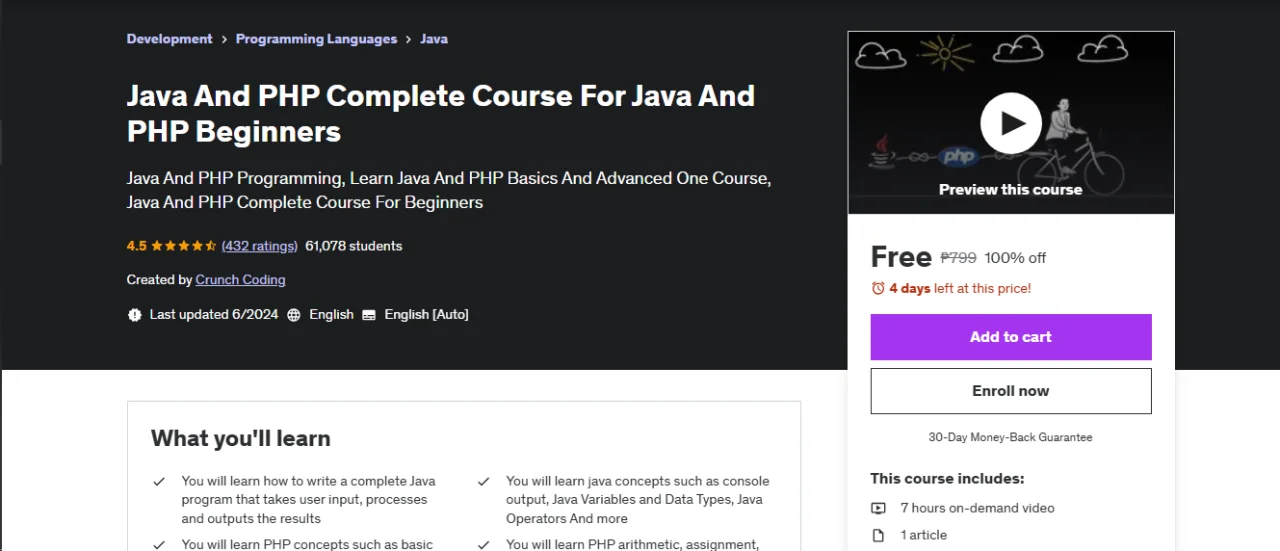Click the article document icon

click(878, 535)
